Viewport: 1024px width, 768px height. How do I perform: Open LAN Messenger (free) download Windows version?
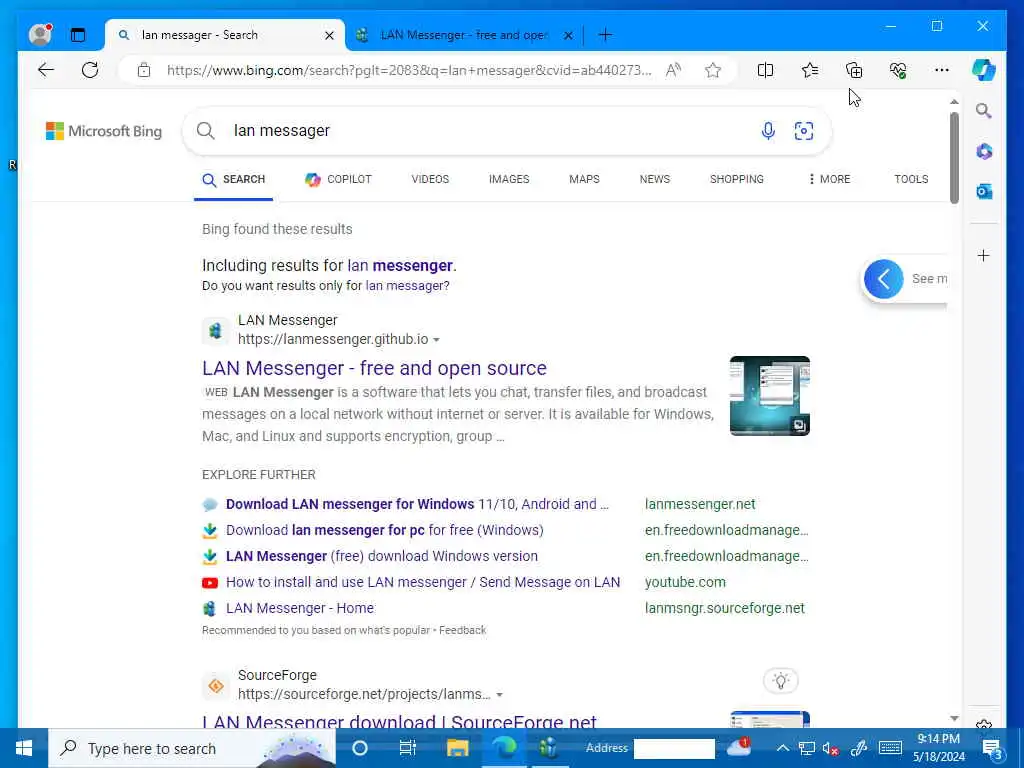382,556
